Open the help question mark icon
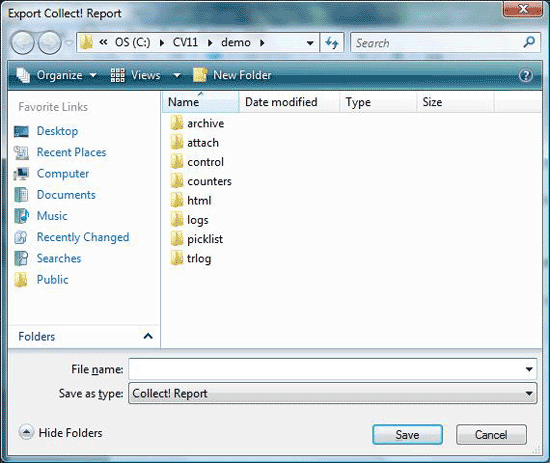The height and width of the screenshot is (463, 550). coord(525,75)
